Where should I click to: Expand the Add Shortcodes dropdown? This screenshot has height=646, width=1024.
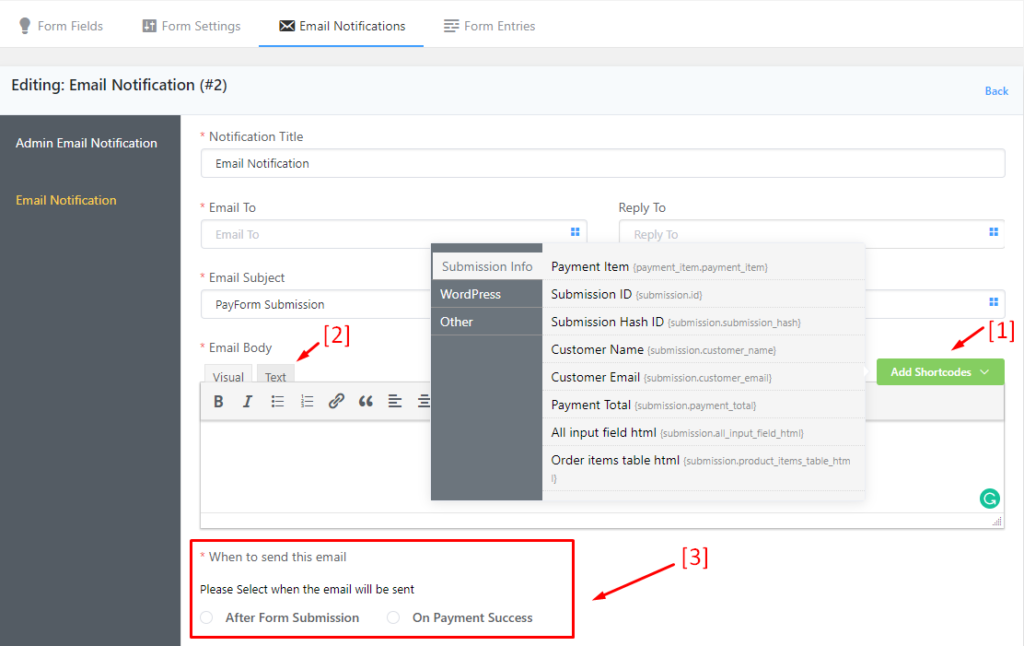pyautogui.click(x=940, y=372)
